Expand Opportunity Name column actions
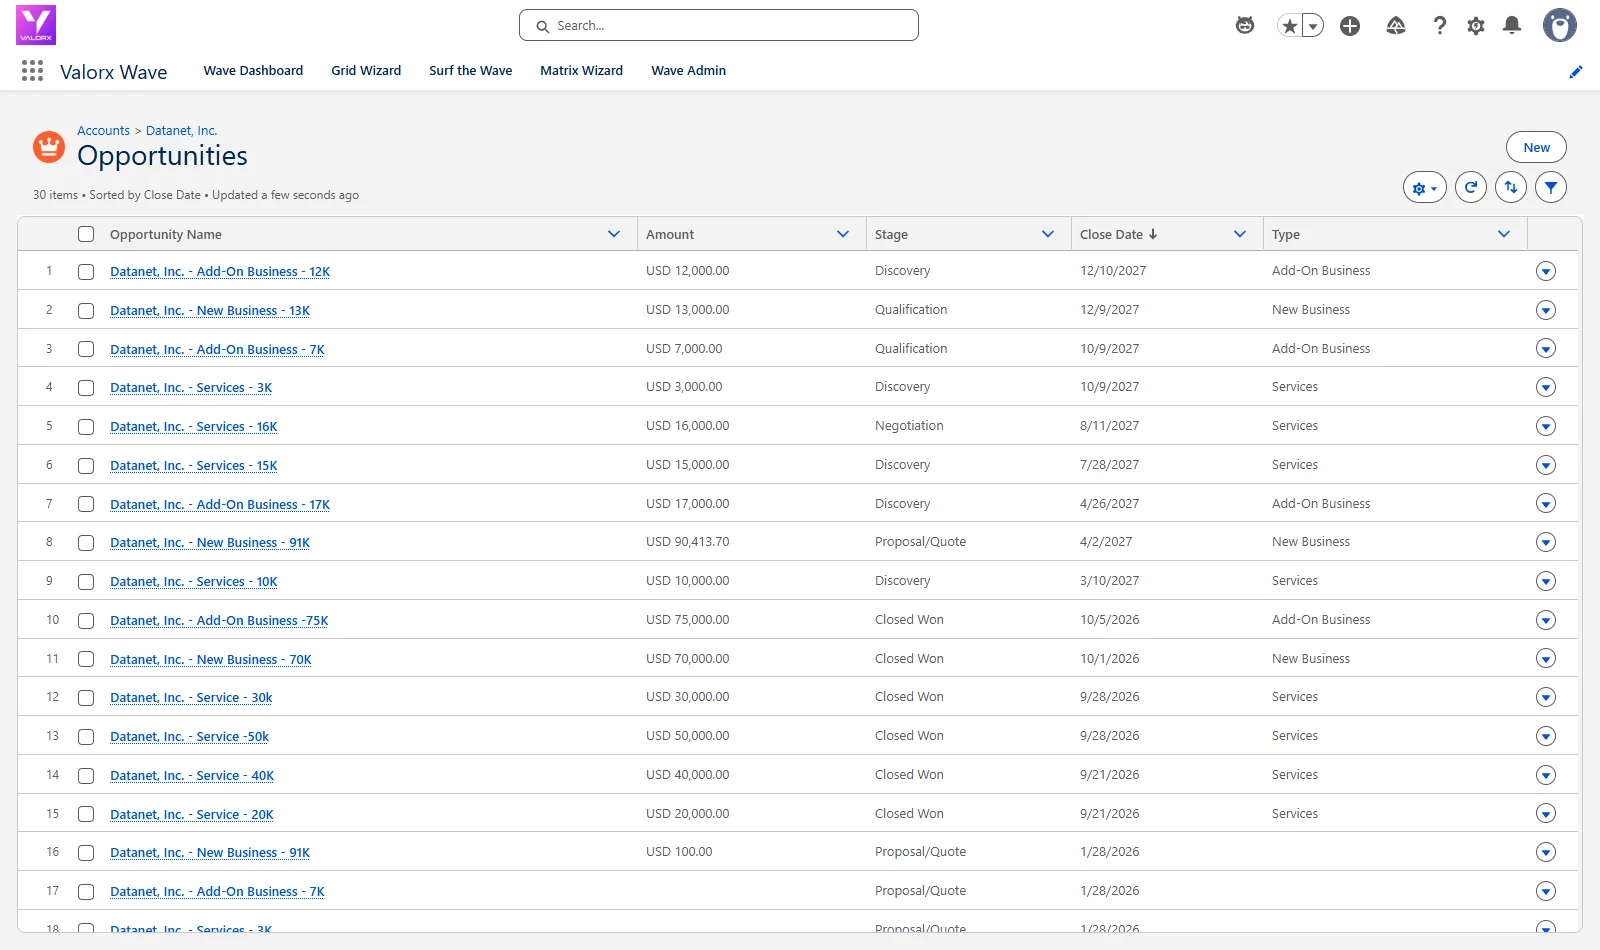 click(614, 234)
